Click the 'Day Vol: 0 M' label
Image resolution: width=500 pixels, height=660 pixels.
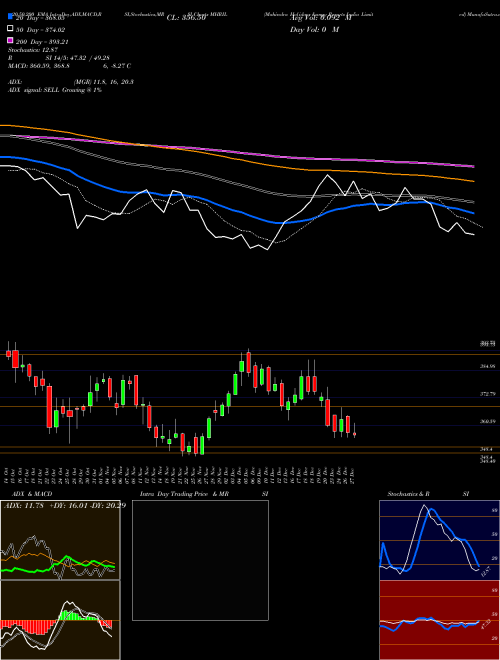pos(314,30)
